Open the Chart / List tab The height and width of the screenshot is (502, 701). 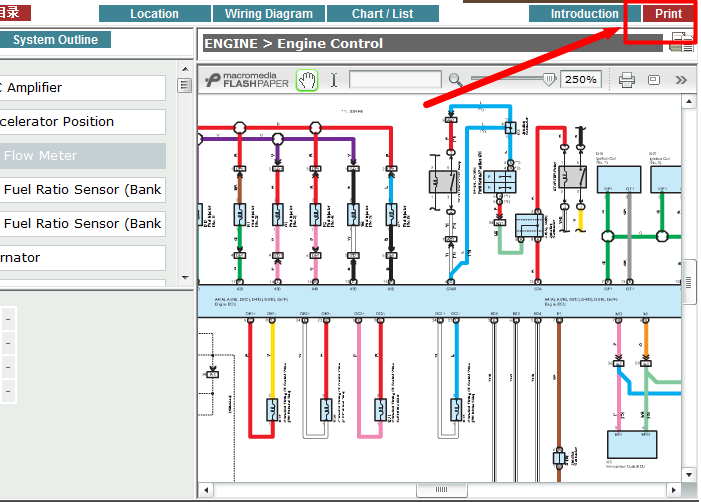point(383,13)
